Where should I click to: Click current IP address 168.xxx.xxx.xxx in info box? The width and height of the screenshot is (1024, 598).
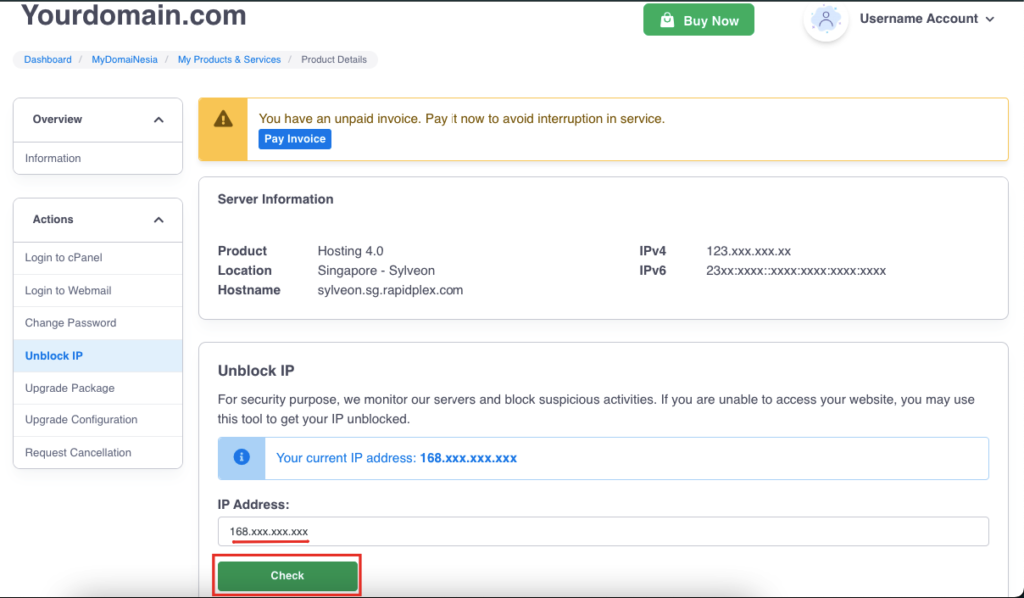click(x=468, y=458)
